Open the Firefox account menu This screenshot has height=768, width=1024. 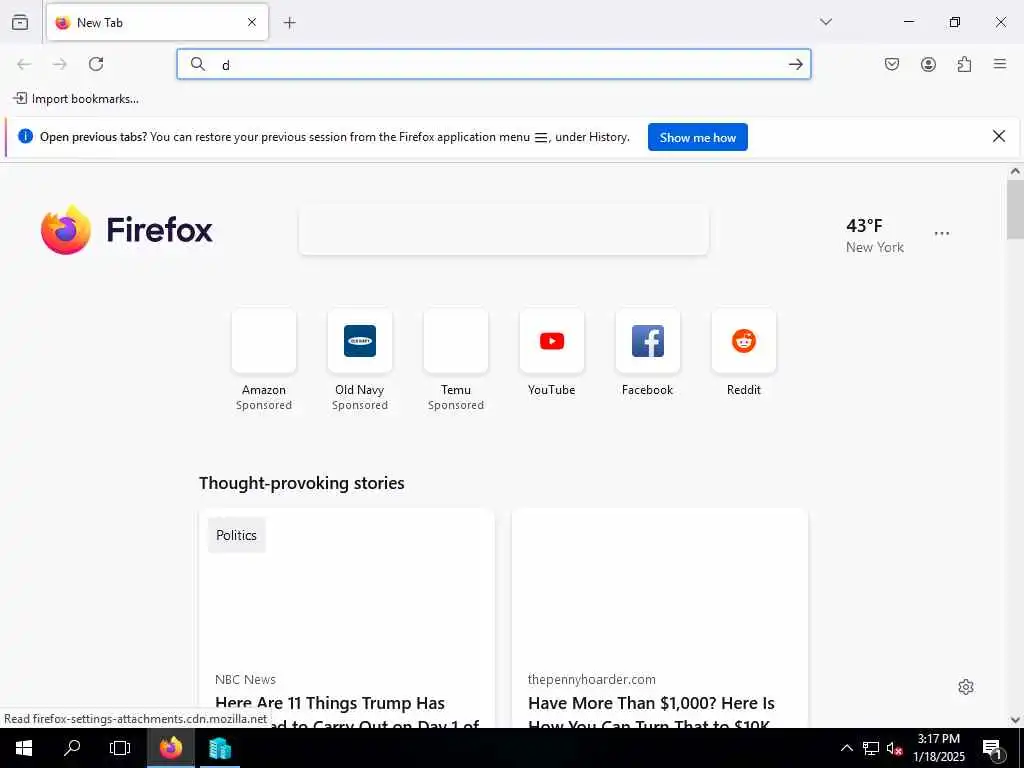click(x=928, y=64)
